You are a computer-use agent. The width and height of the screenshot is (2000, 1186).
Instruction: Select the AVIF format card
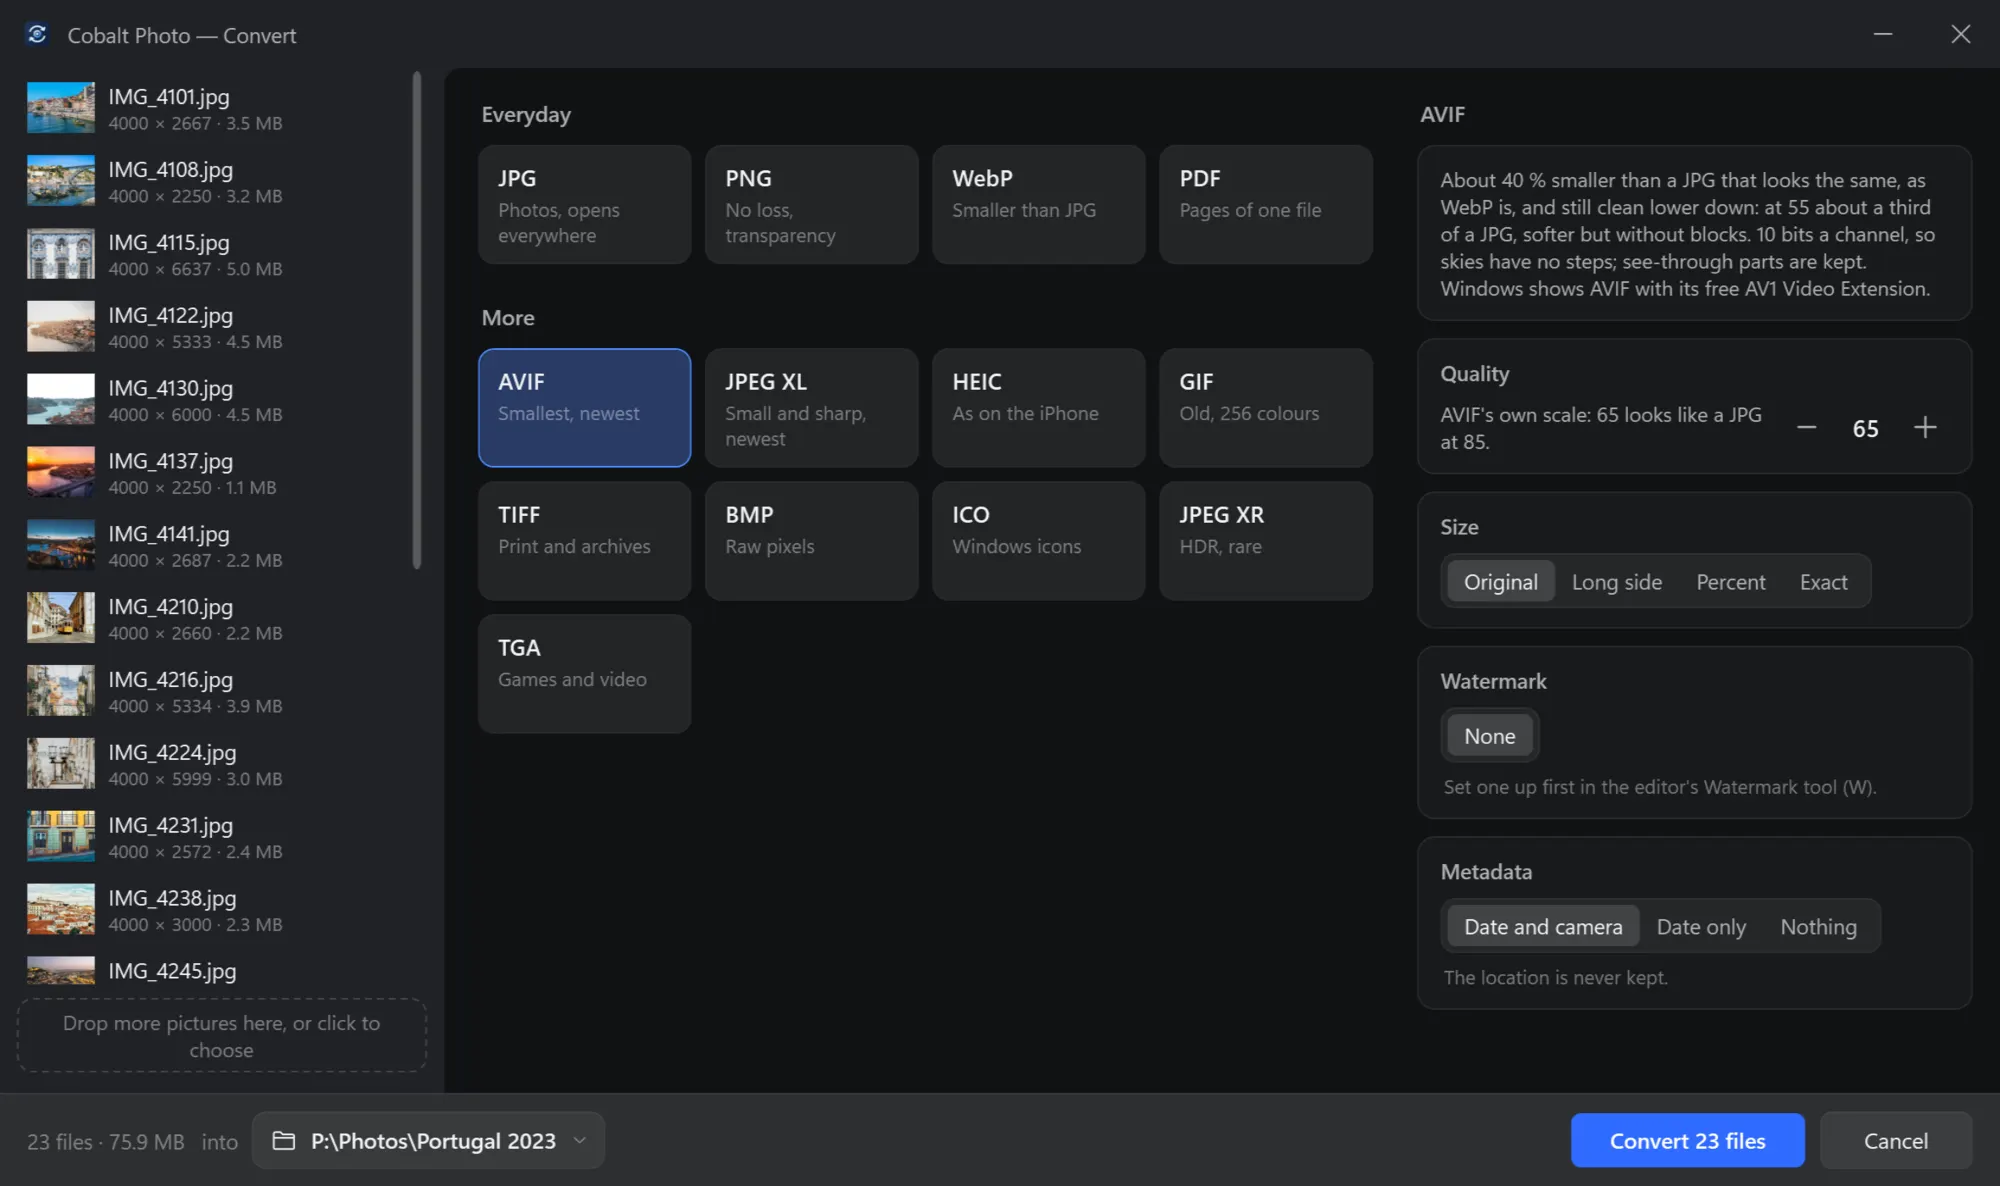tap(585, 408)
